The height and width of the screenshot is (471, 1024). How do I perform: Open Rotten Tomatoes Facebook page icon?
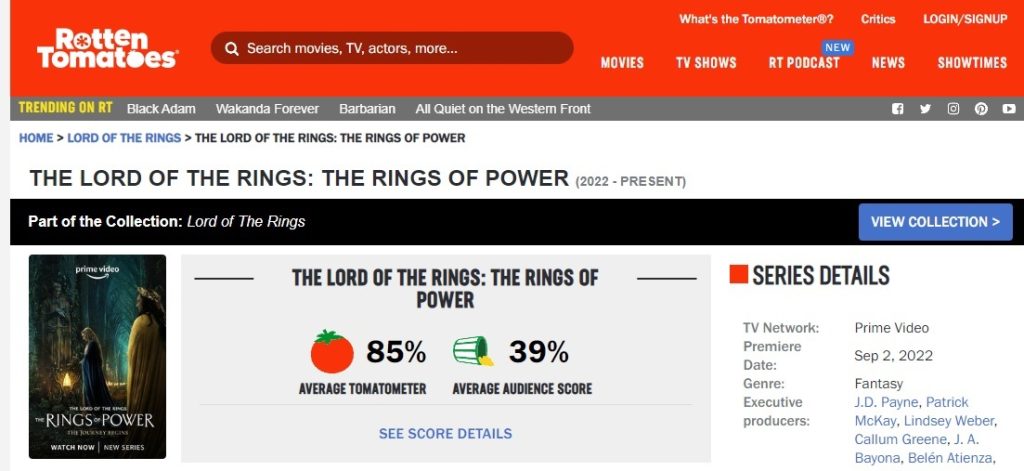tap(898, 109)
